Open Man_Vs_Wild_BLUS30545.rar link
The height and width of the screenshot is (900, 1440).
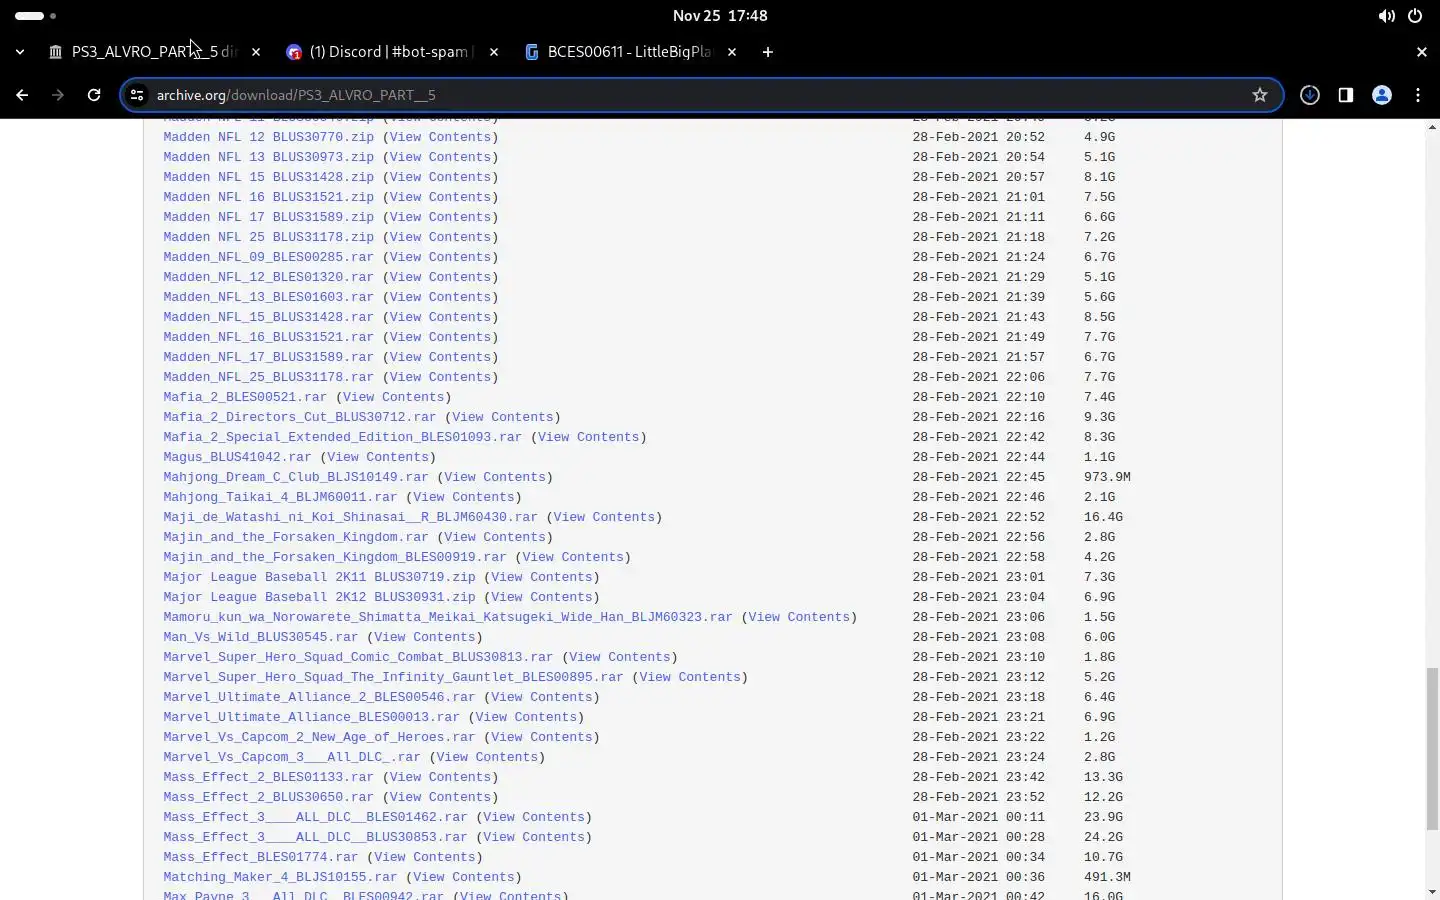point(260,637)
